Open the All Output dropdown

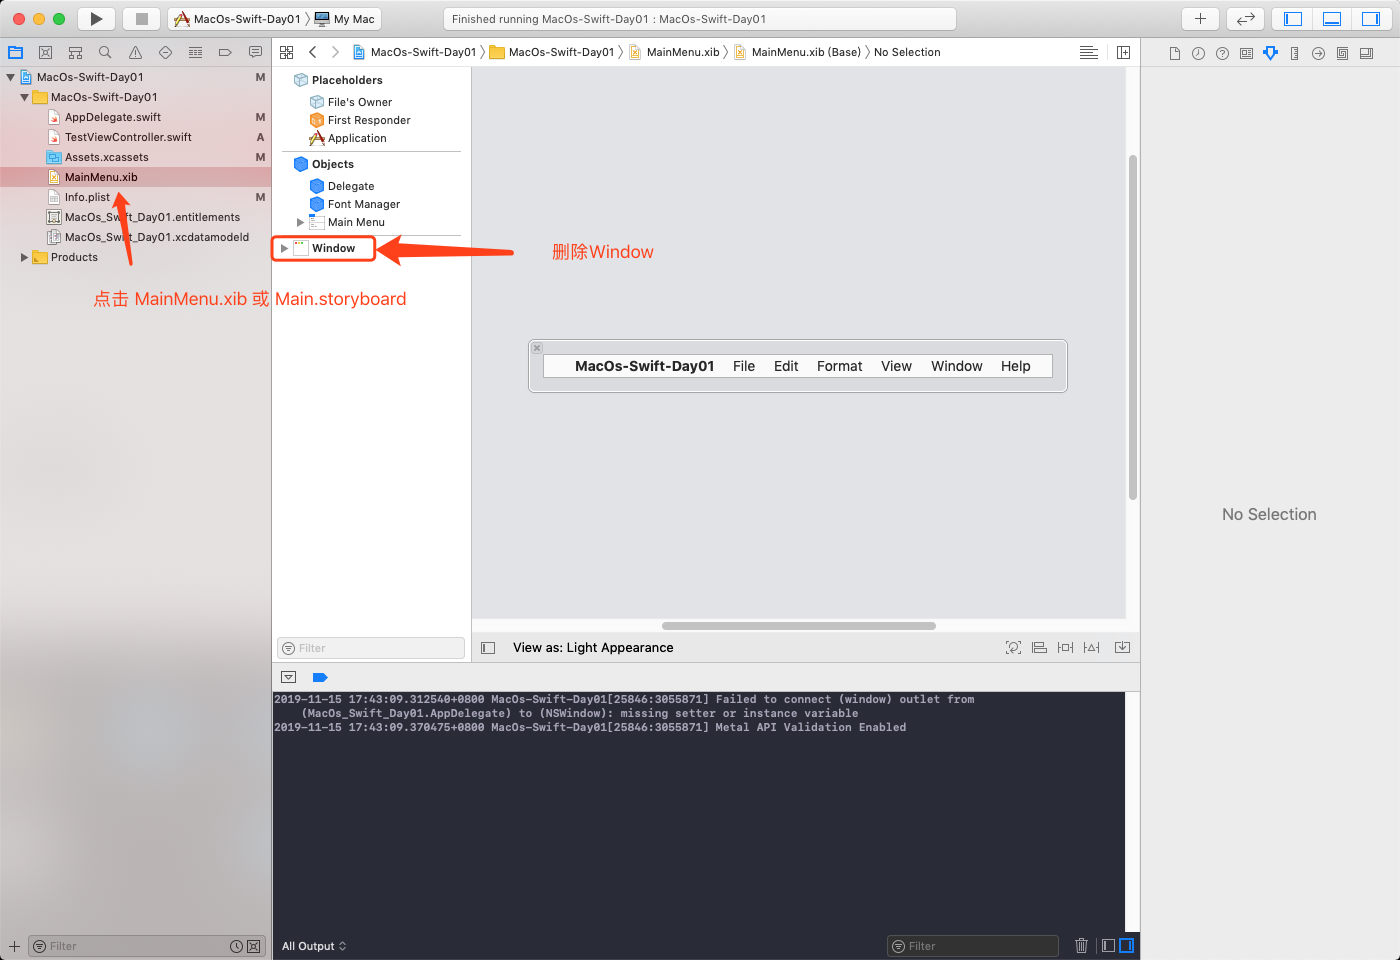coord(314,946)
